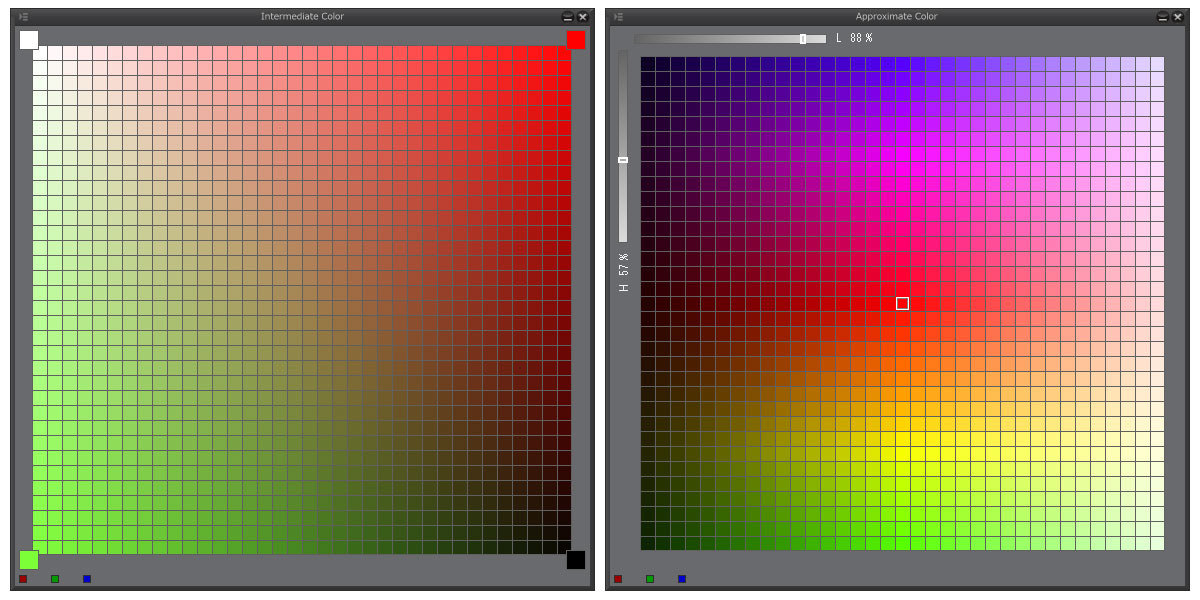Click the blue indicator in Intermediate Color
This screenshot has height=600, width=1200.
click(x=87, y=579)
